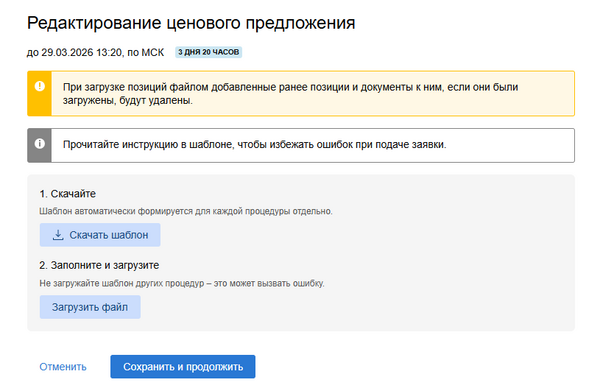Open the Загрузить файл upload button

pyautogui.click(x=90, y=307)
